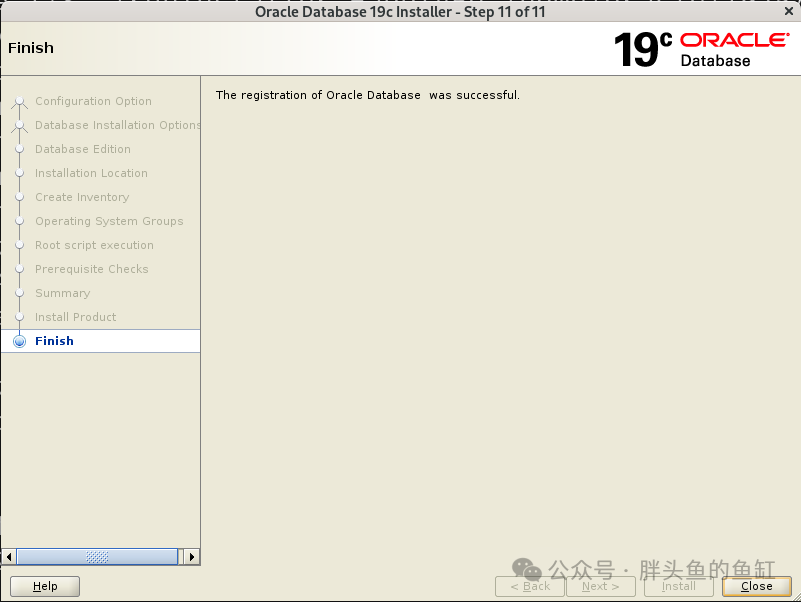
Task: Click the Oracle 19c Database logo
Action: tap(702, 50)
